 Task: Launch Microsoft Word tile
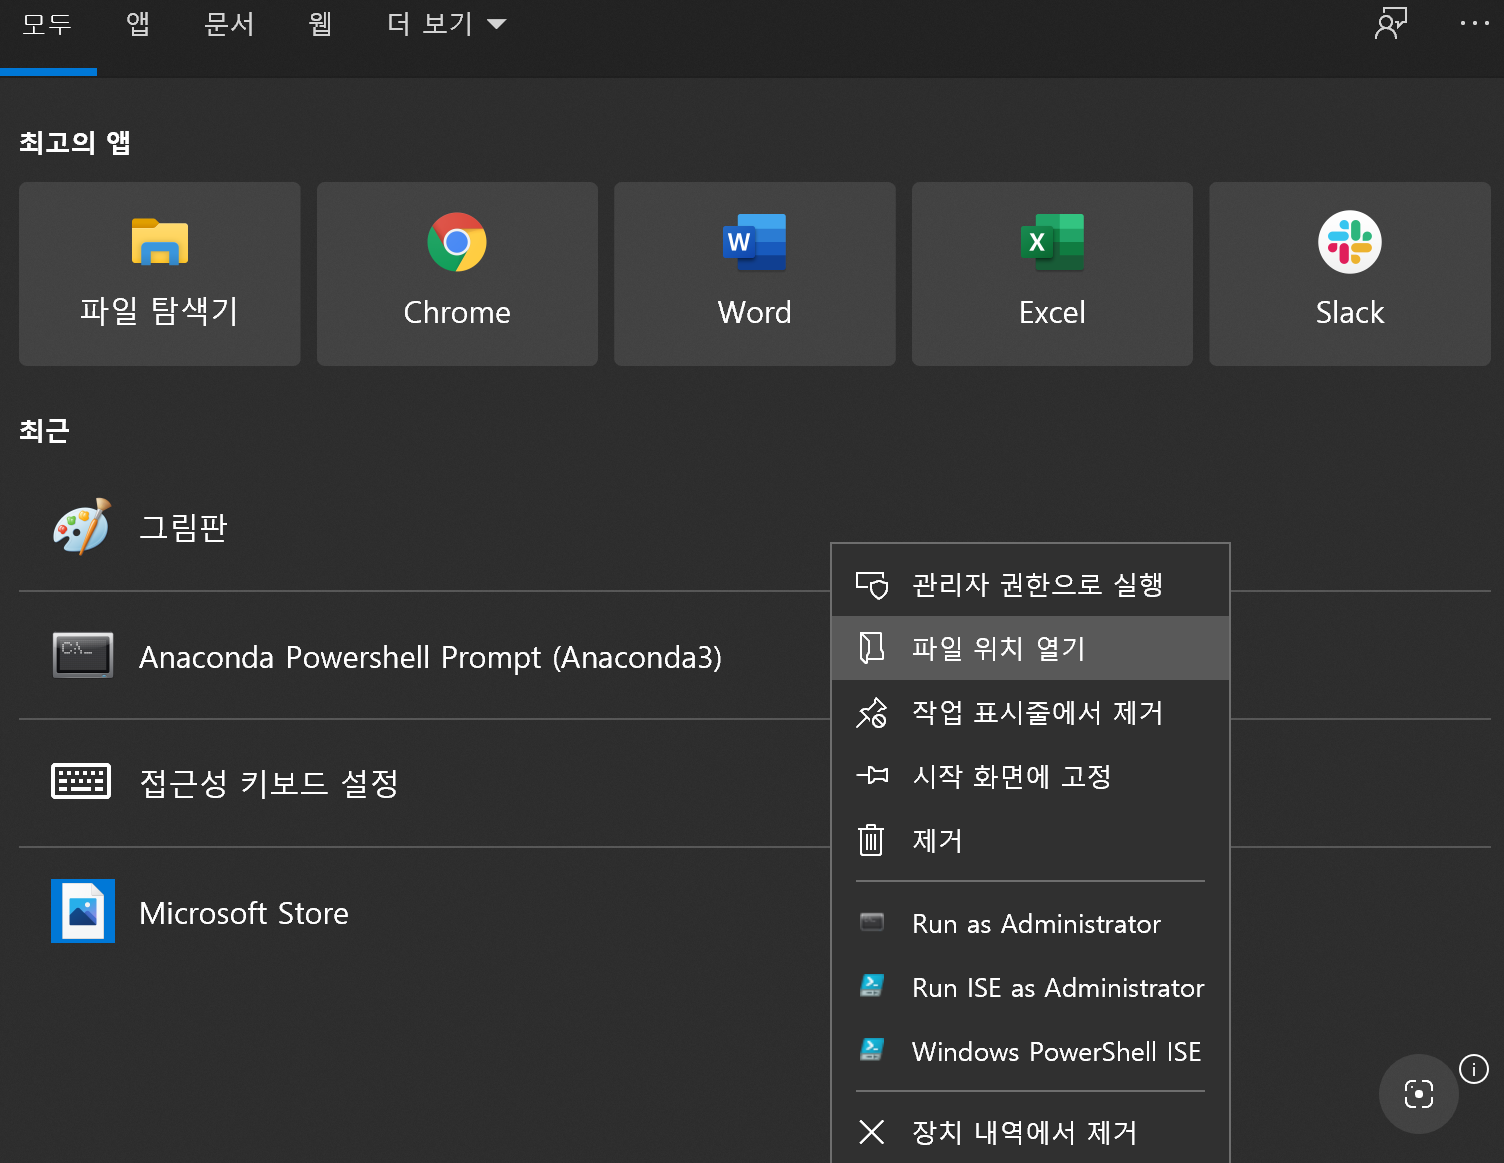coord(754,273)
